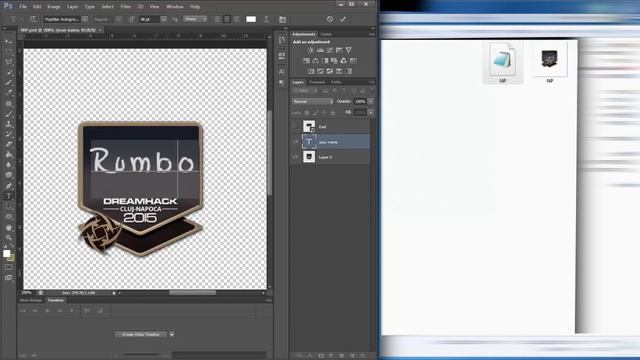Image resolution: width=640 pixels, height=360 pixels.
Task: Open the Filter menu
Action: pos(126,7)
